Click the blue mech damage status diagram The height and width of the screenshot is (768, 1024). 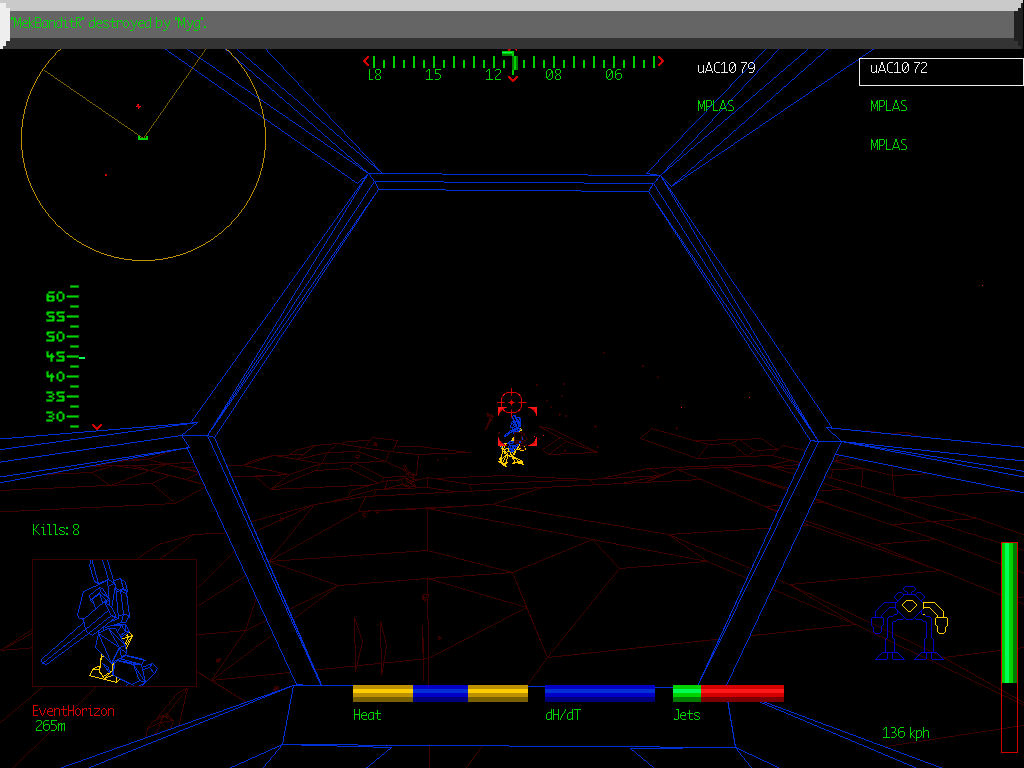(x=908, y=624)
